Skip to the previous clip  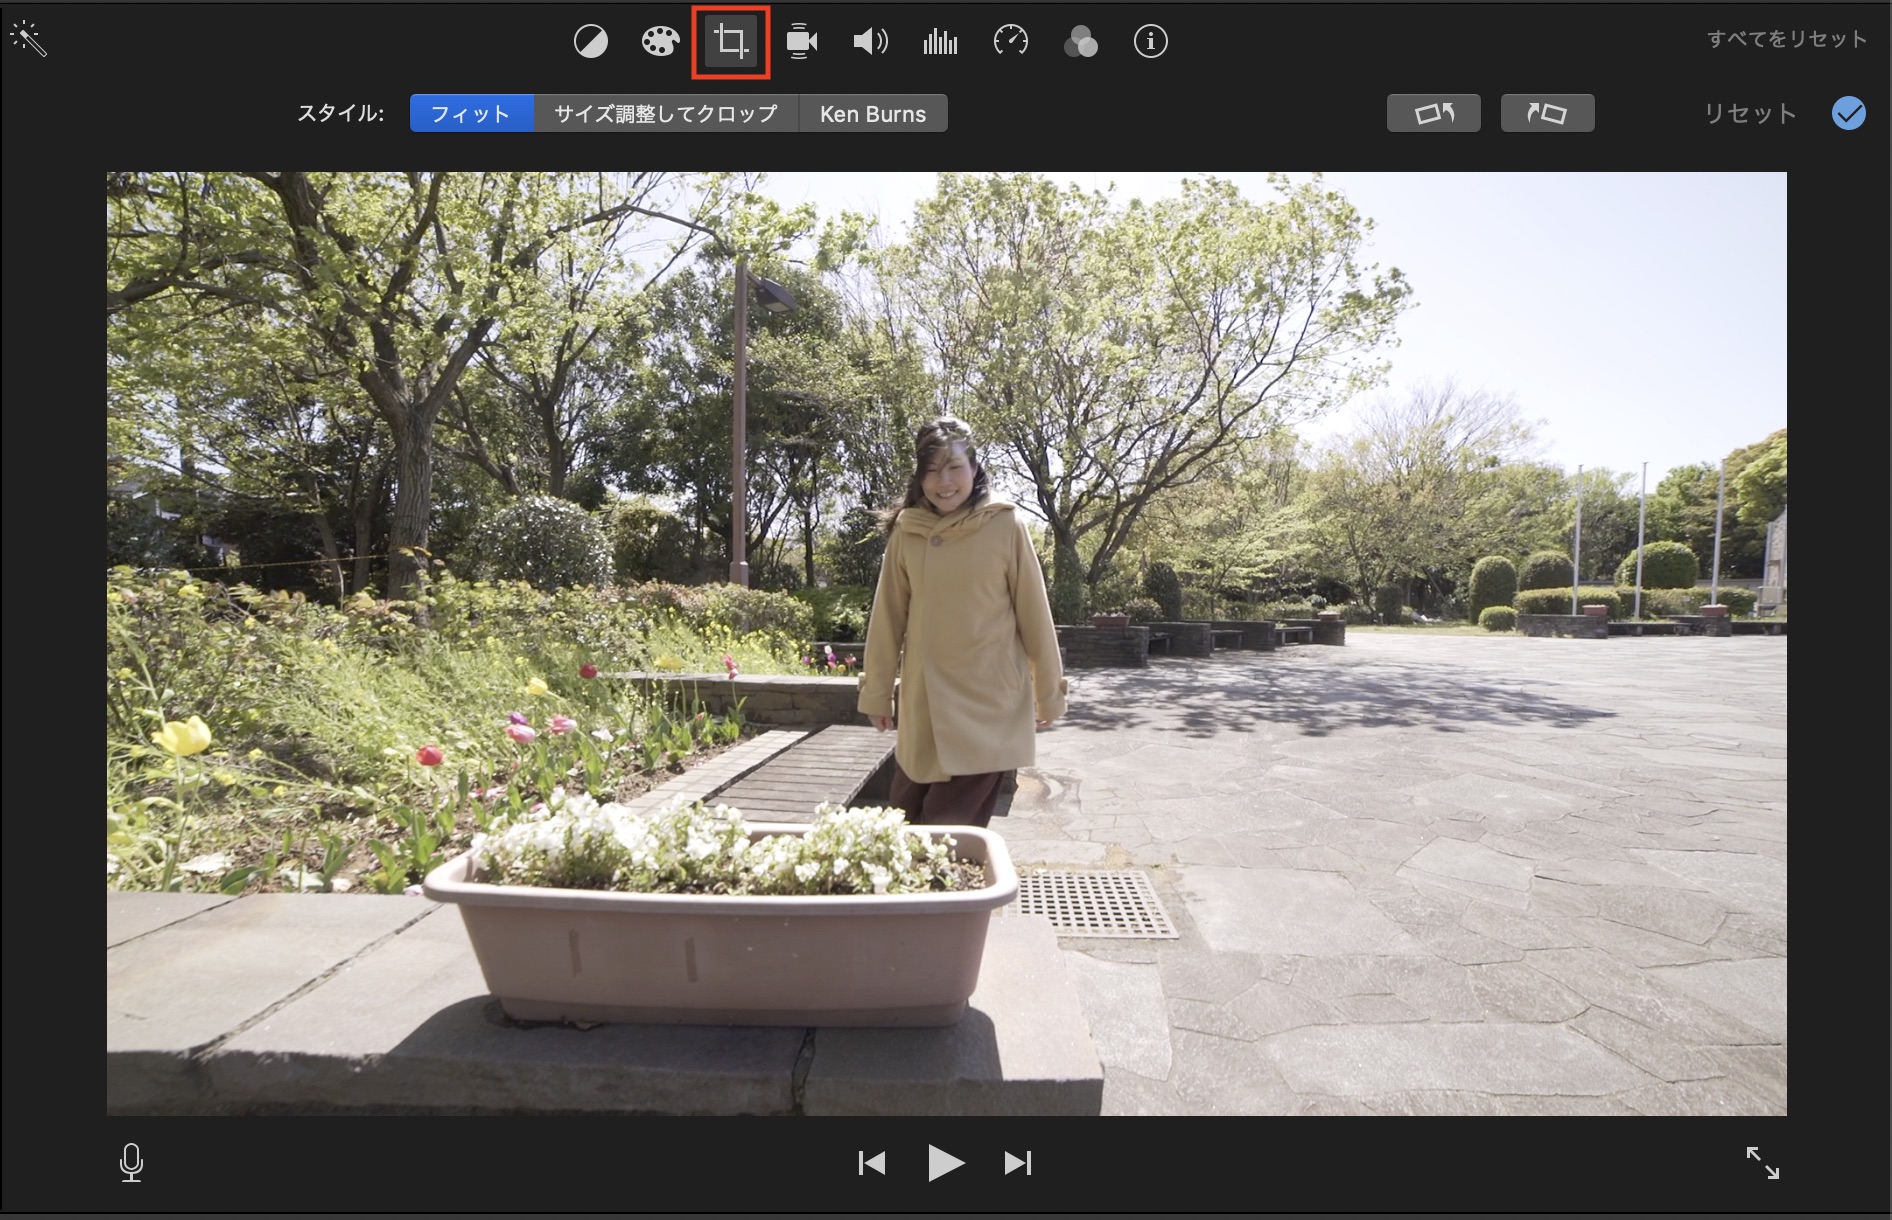pyautogui.click(x=872, y=1163)
